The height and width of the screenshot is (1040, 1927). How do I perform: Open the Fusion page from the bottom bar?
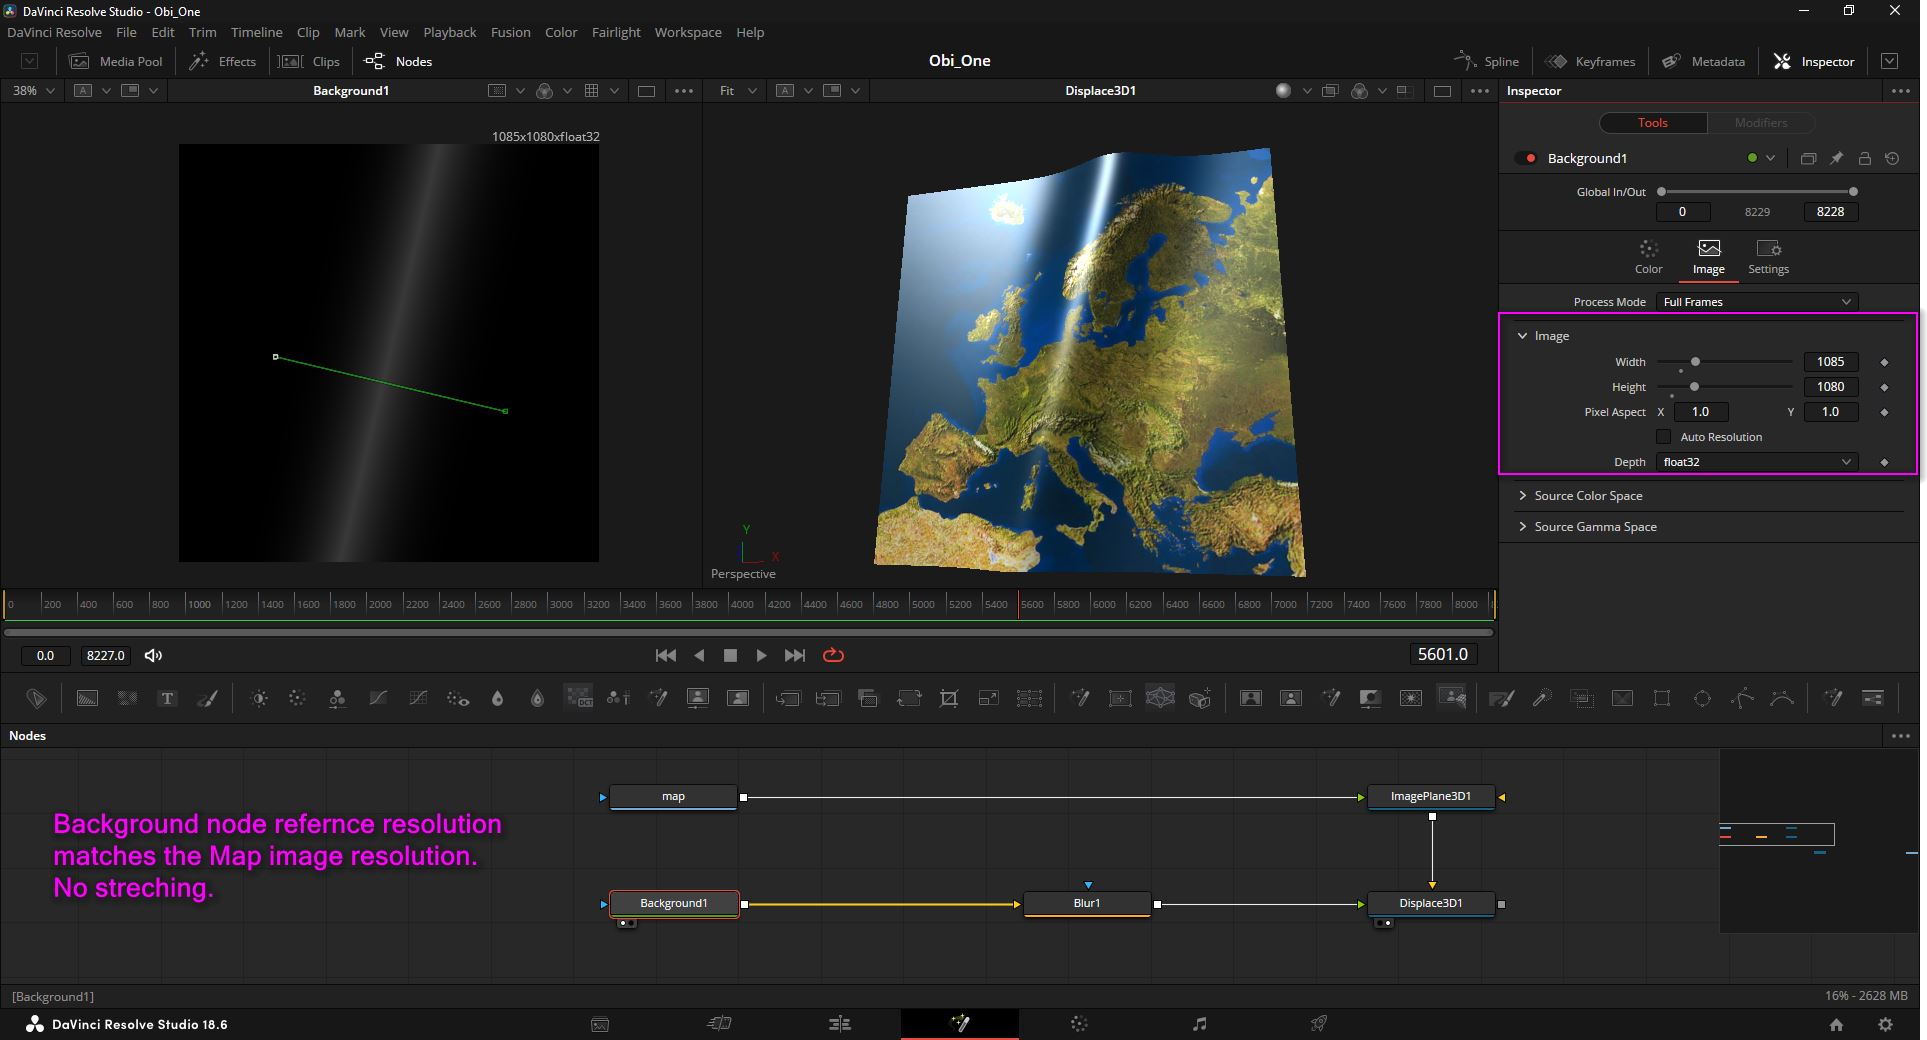[960, 1023]
